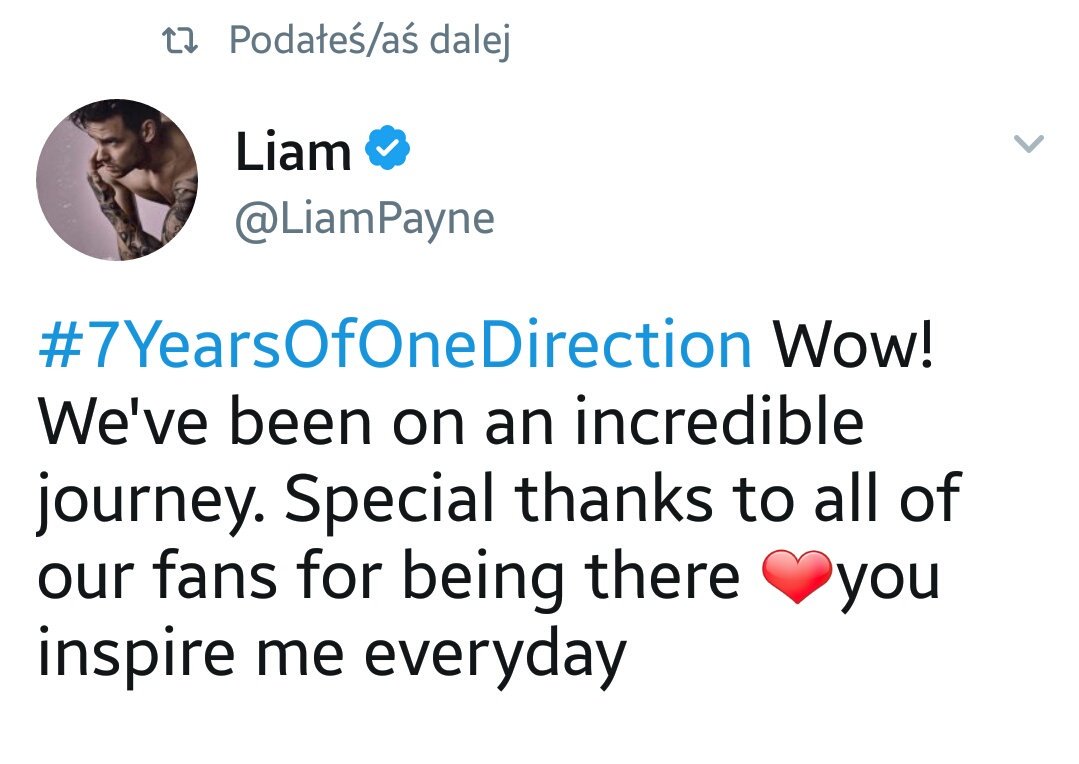Click the word "Wow!" in the tweet
The image size is (1079, 764).
click(x=853, y=345)
